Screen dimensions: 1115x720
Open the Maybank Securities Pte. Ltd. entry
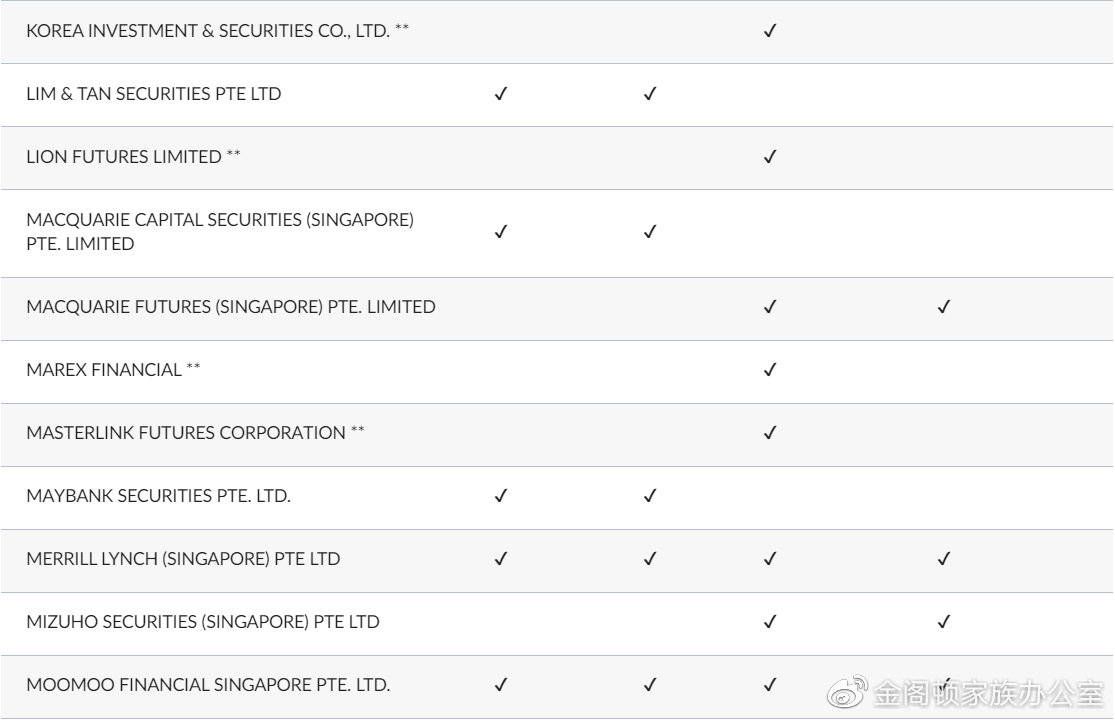(158, 496)
